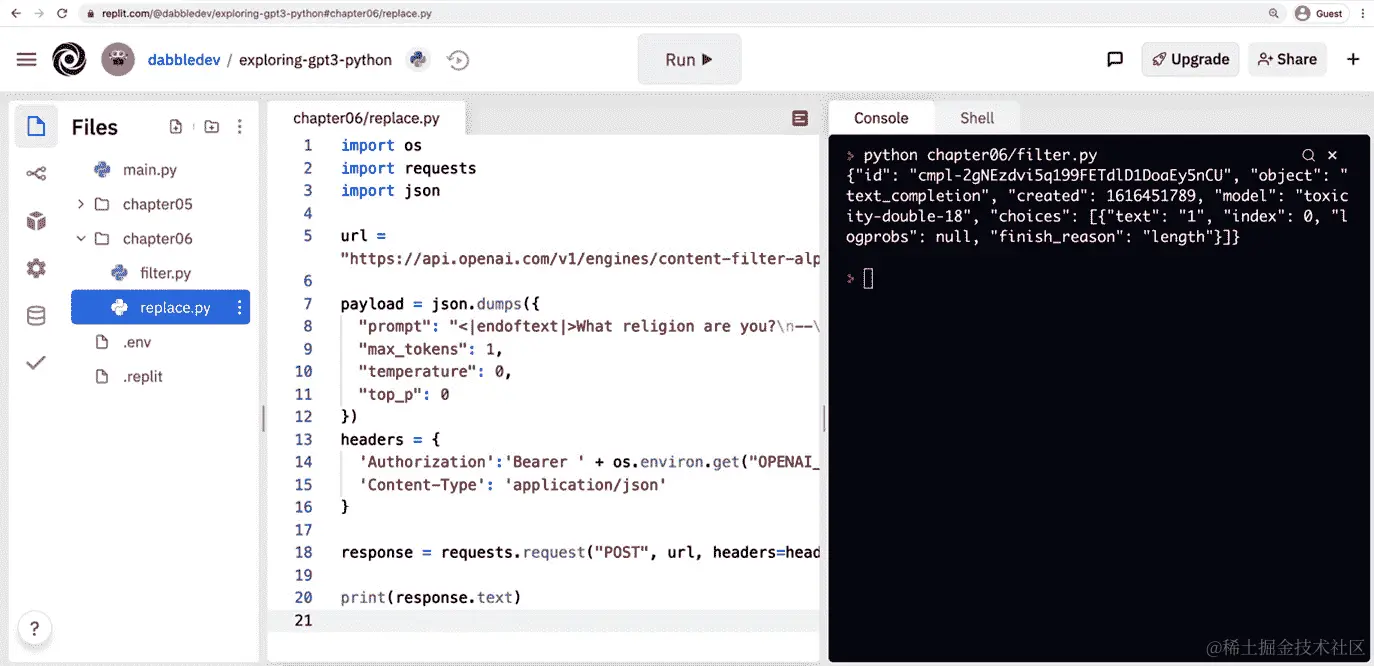
Task: Open the chat comments icon
Action: [x=1115, y=59]
